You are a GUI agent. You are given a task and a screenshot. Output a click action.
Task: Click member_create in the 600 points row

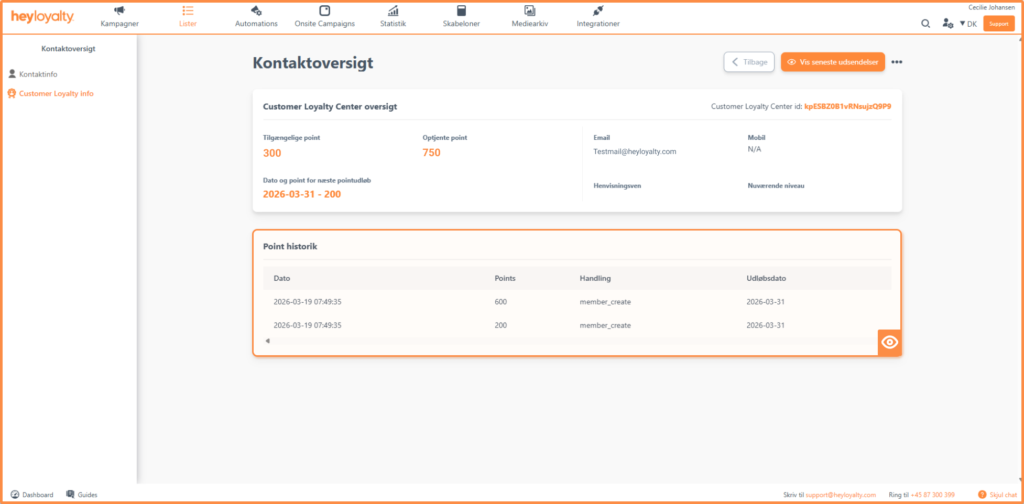(x=605, y=302)
